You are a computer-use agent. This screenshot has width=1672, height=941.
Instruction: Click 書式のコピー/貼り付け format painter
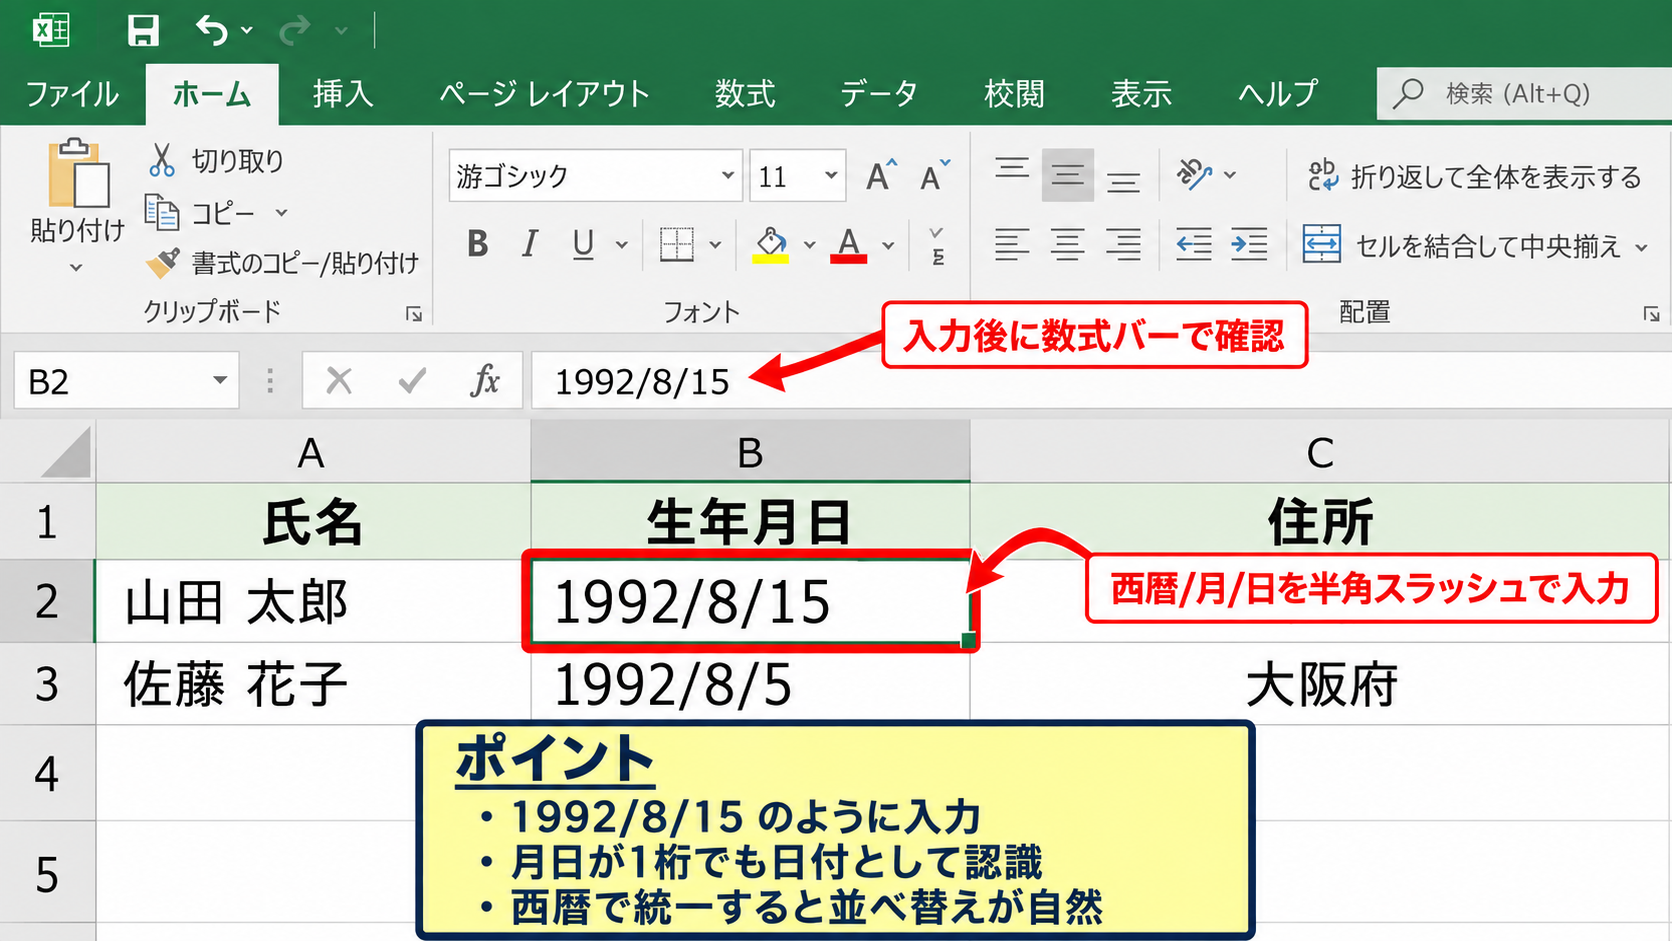(x=282, y=263)
